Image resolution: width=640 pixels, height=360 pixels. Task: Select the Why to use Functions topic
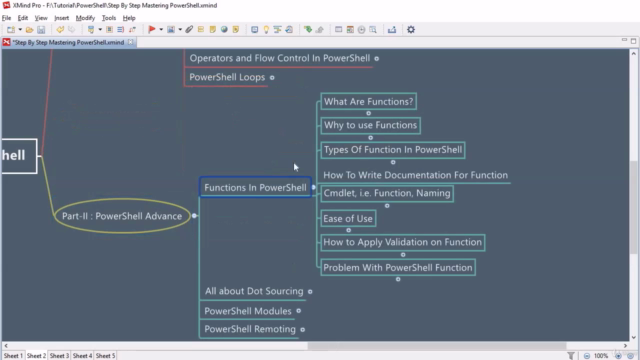click(x=371, y=125)
